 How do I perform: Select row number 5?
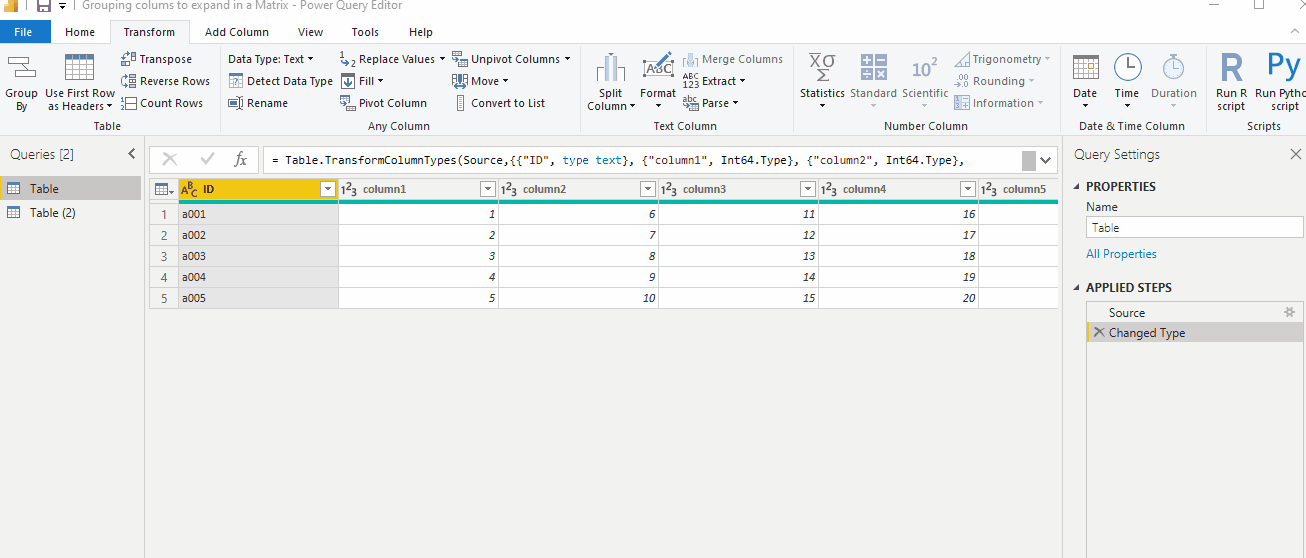[164, 298]
